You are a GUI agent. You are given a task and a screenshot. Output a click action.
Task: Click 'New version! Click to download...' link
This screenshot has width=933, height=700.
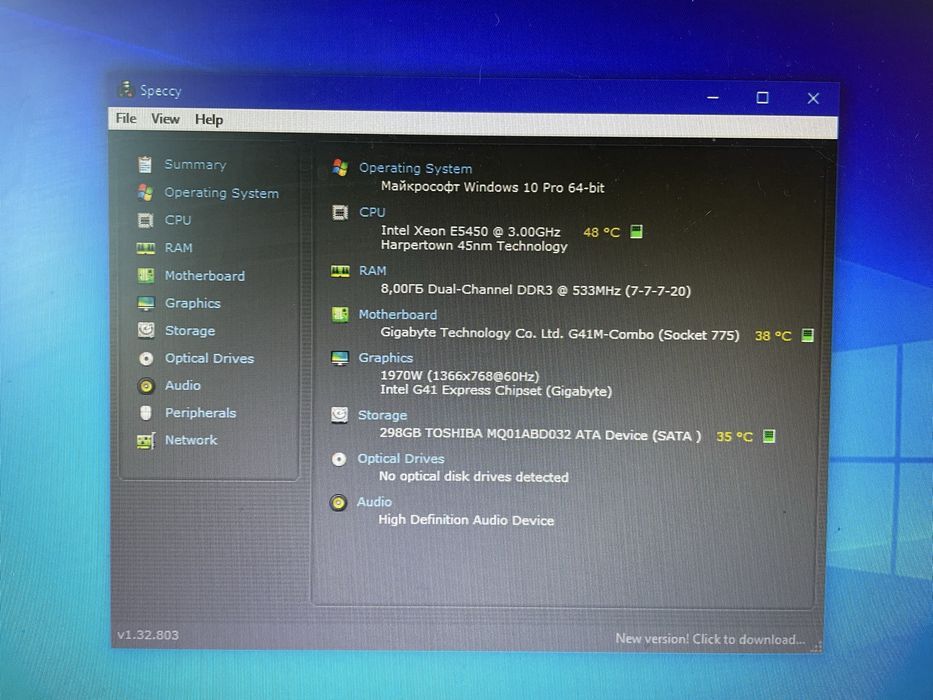tap(710, 639)
